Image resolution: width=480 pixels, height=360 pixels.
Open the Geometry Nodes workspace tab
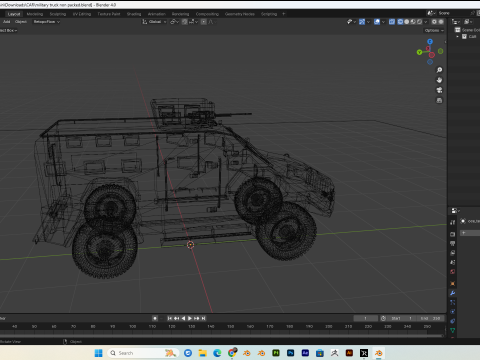click(240, 14)
